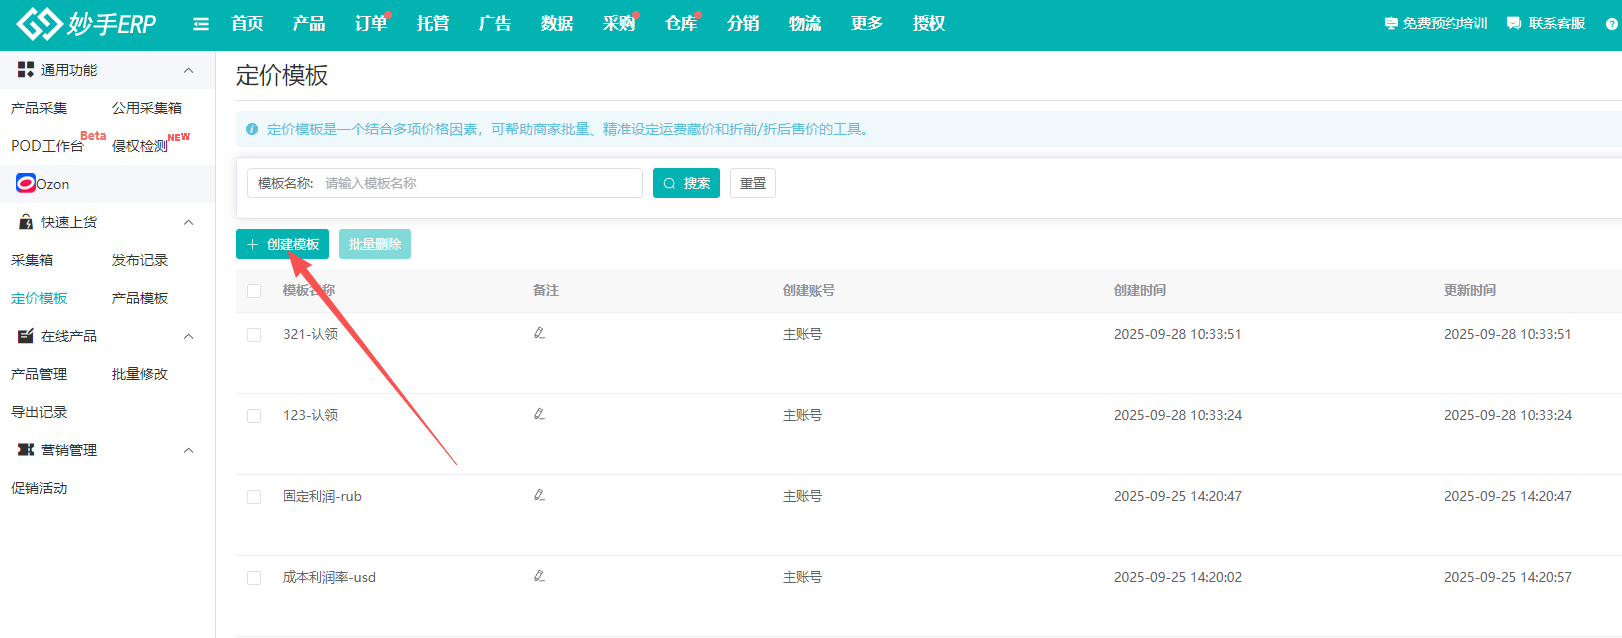The width and height of the screenshot is (1622, 638).
Task: Open the 订单 top menu
Action: (370, 24)
